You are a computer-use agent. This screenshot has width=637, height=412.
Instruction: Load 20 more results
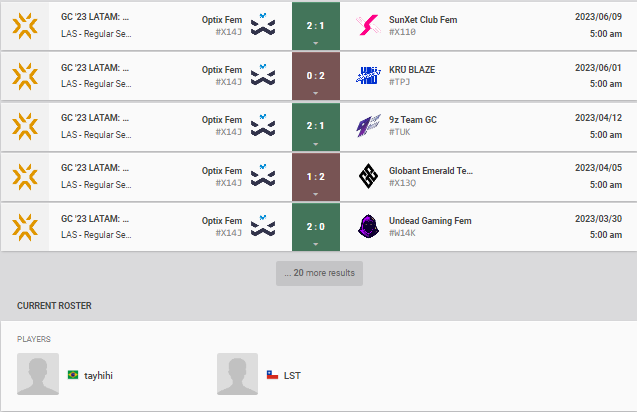click(x=319, y=273)
